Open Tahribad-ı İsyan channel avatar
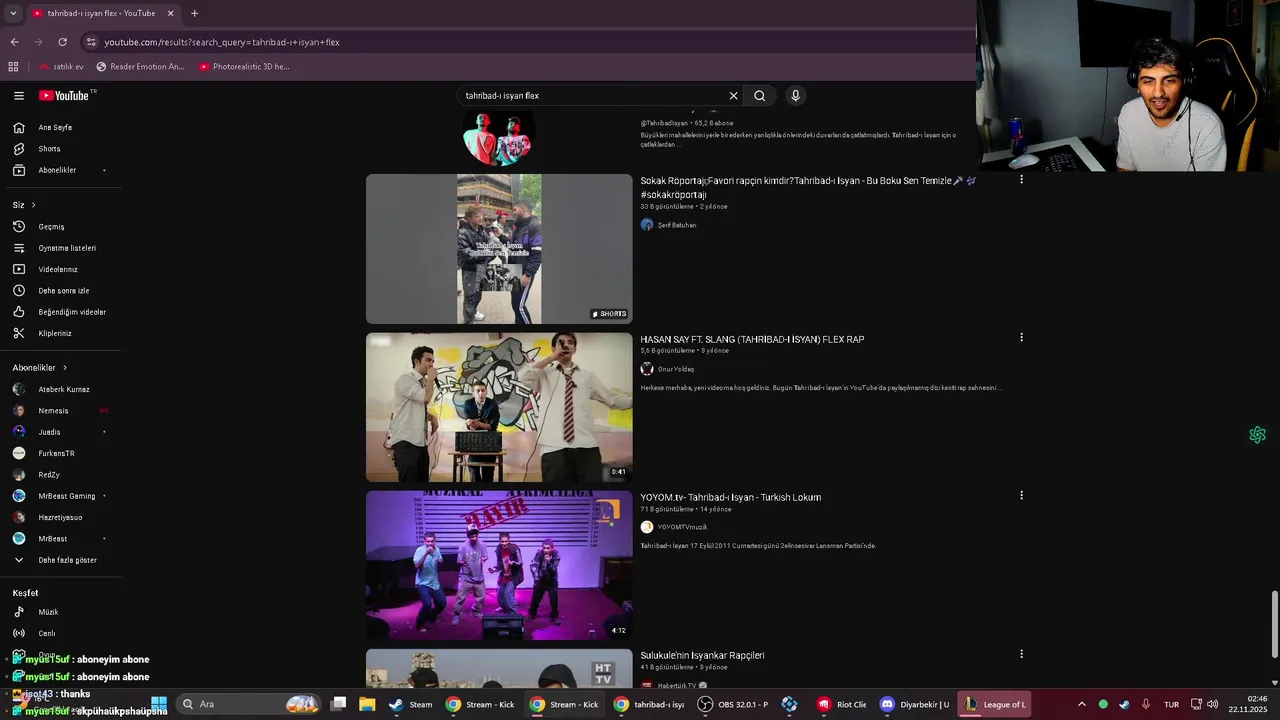Screen dimensions: 1280x720 pos(499,138)
